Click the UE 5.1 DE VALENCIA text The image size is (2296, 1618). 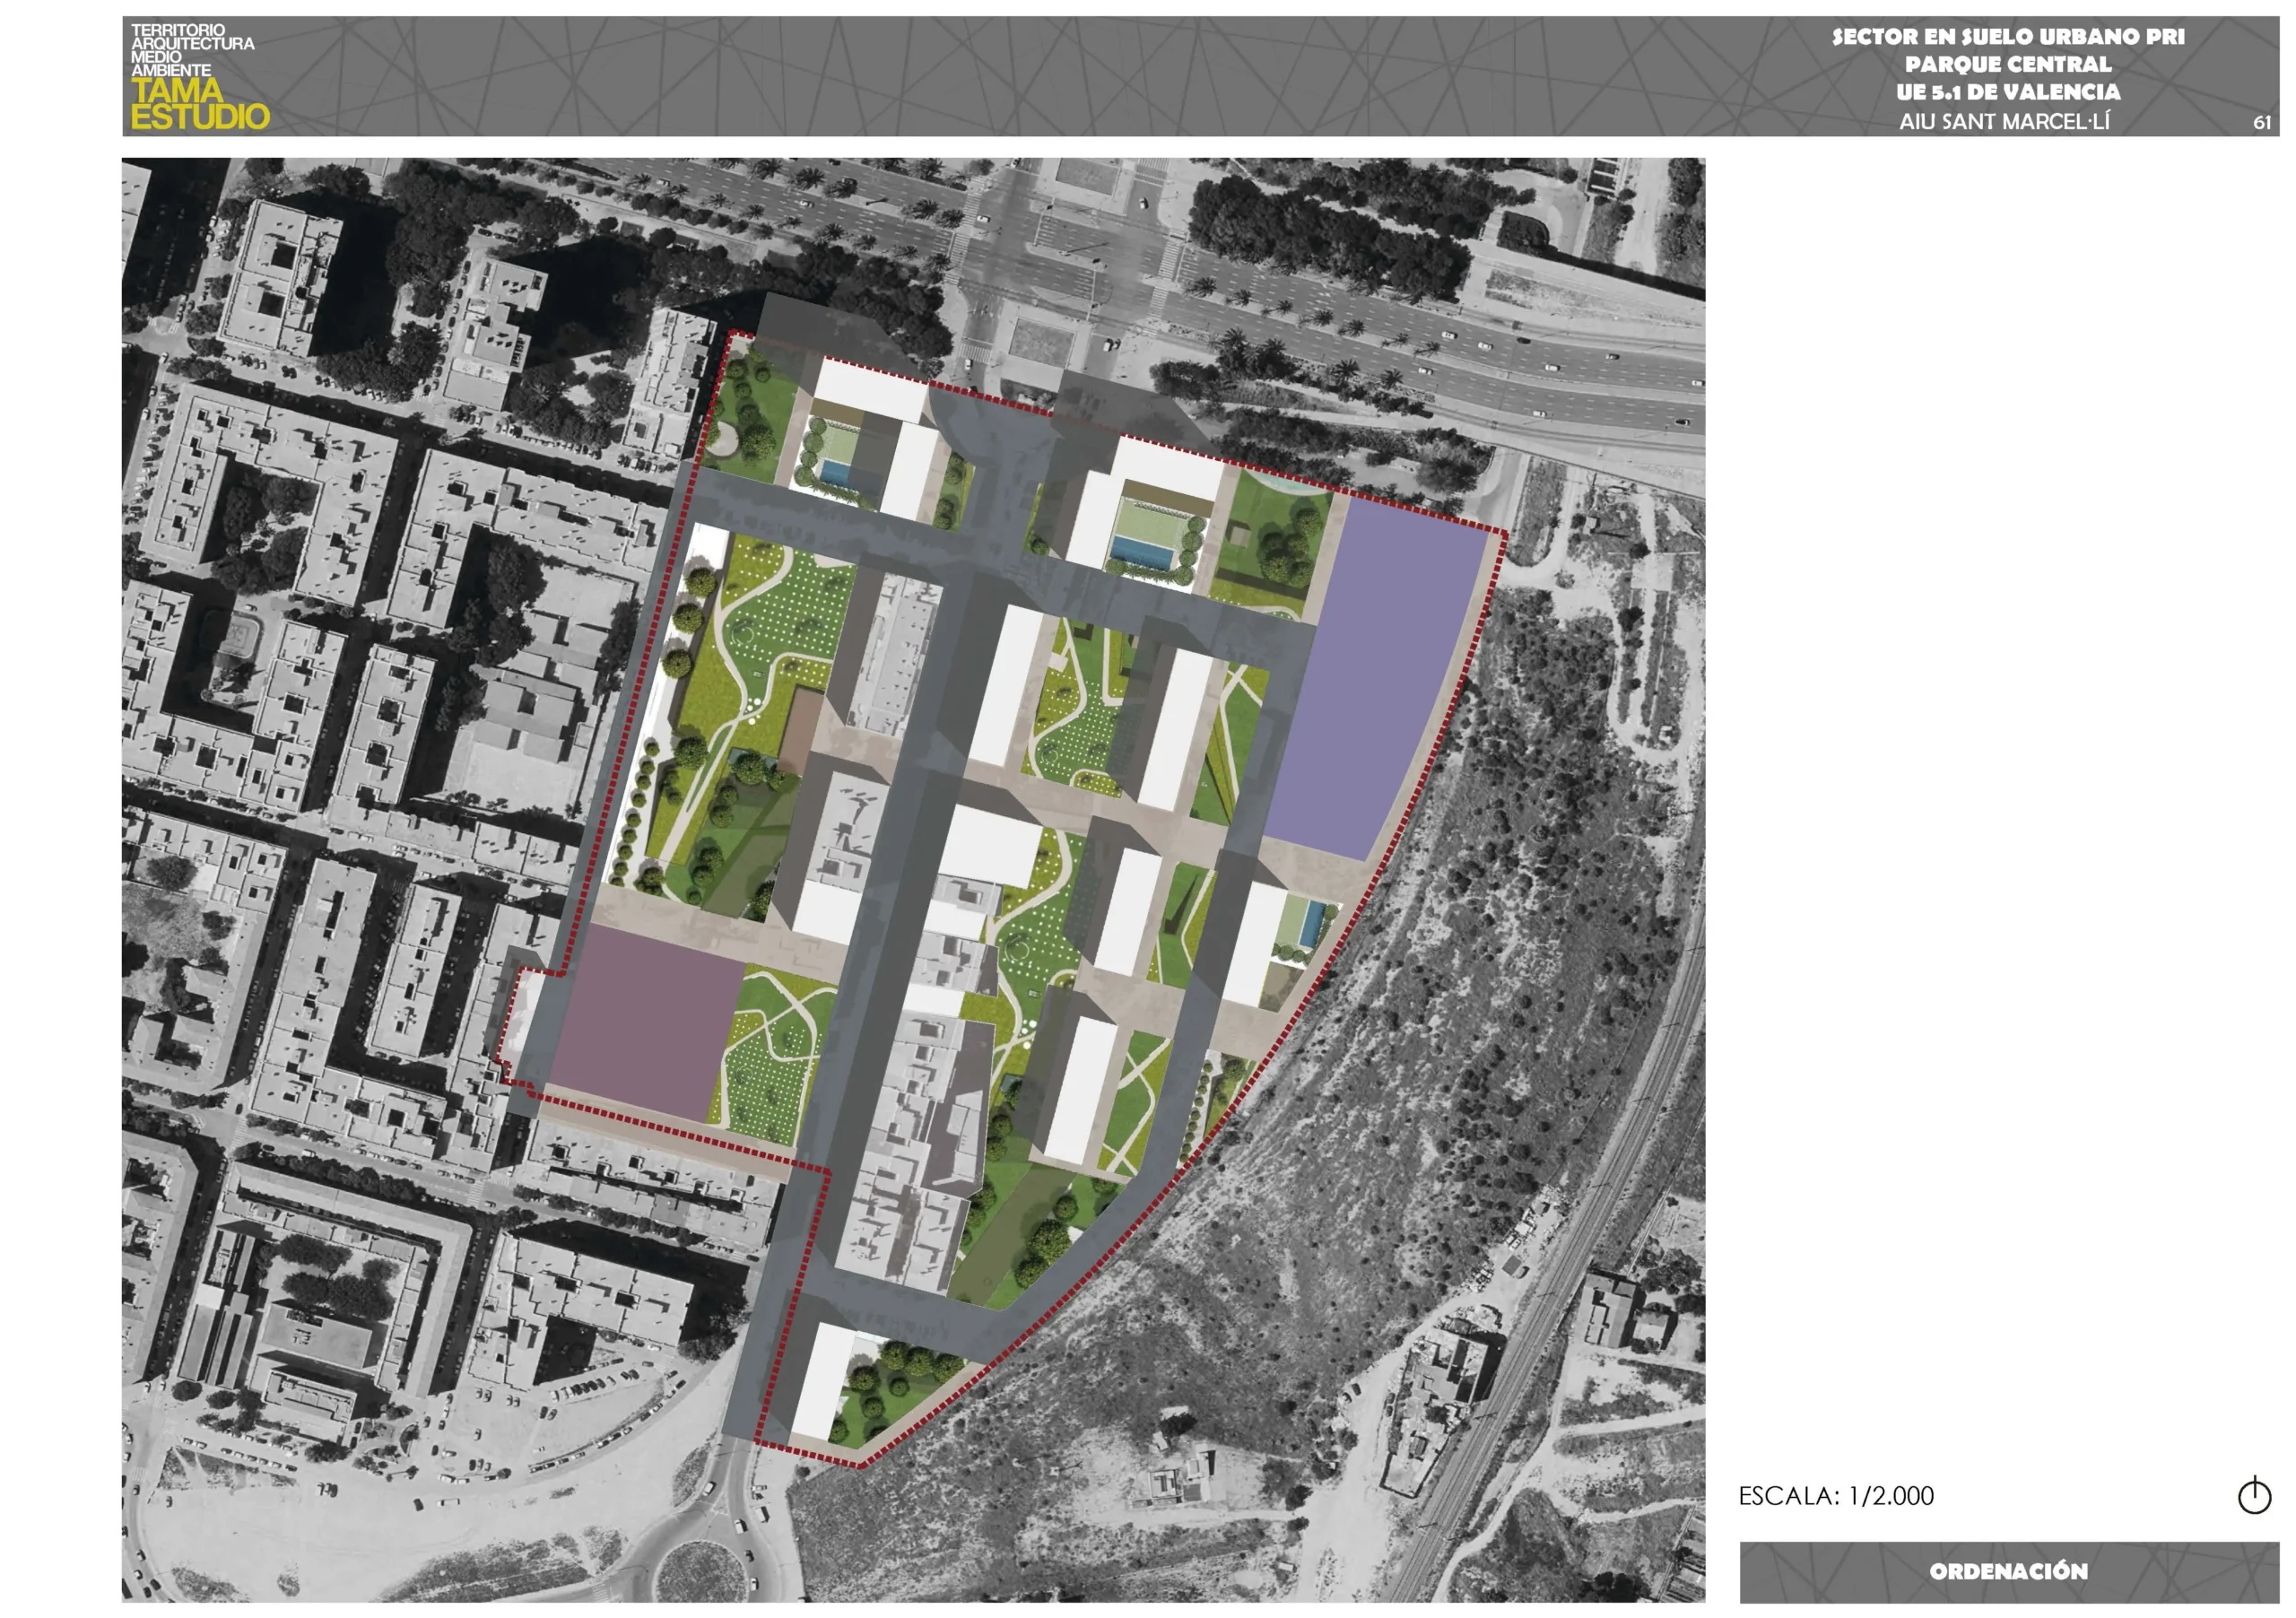tap(2007, 92)
